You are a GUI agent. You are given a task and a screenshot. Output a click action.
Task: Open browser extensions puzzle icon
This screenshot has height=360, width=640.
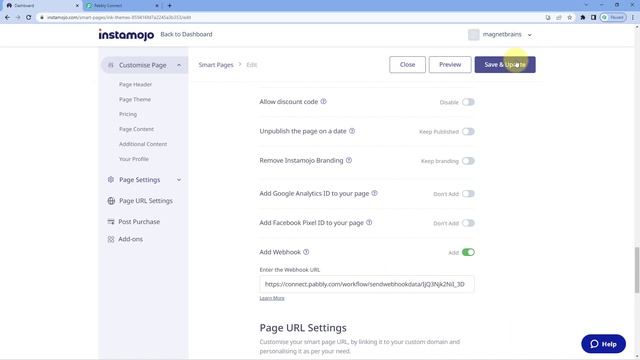[583, 18]
